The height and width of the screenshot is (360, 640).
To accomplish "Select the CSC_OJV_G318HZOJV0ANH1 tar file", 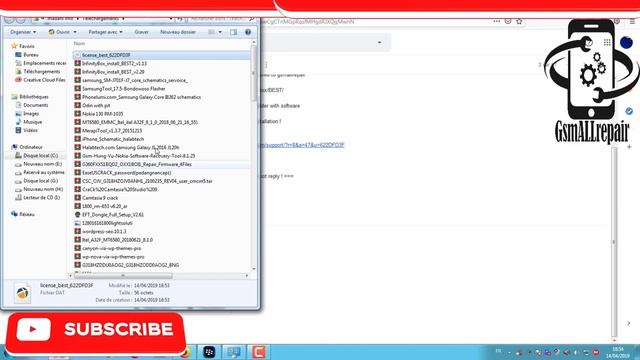I will (x=147, y=181).
